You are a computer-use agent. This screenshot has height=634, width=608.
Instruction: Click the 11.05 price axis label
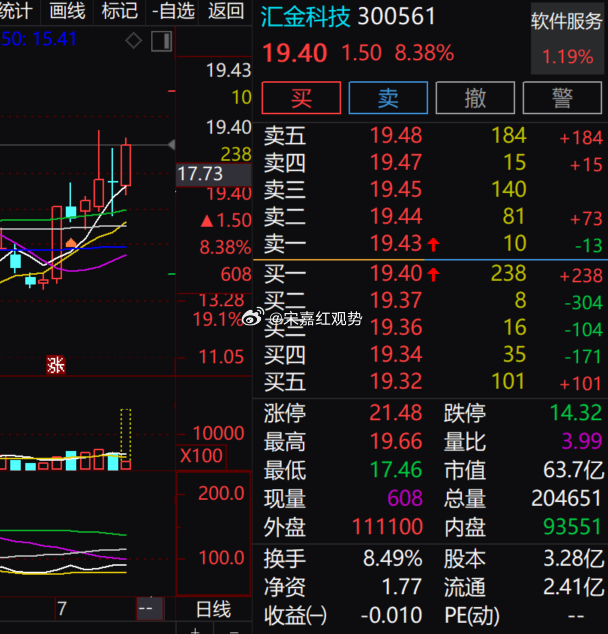pos(222,357)
